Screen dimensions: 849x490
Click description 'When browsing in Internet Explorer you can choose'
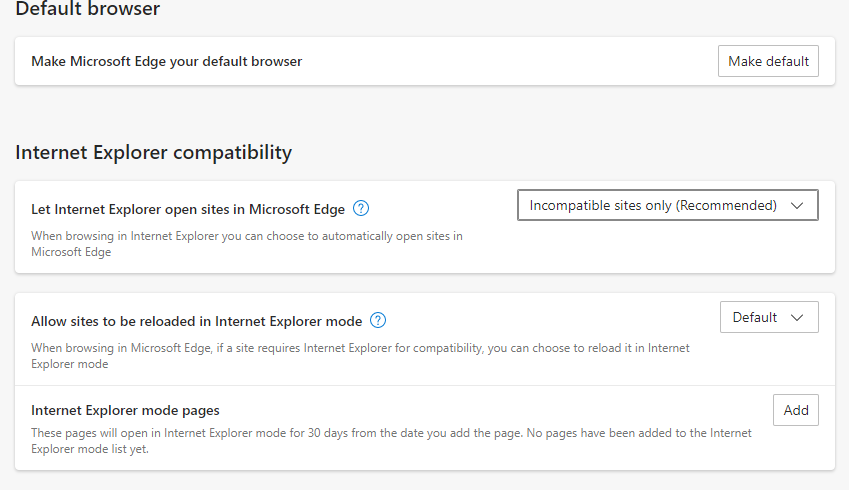coord(247,244)
